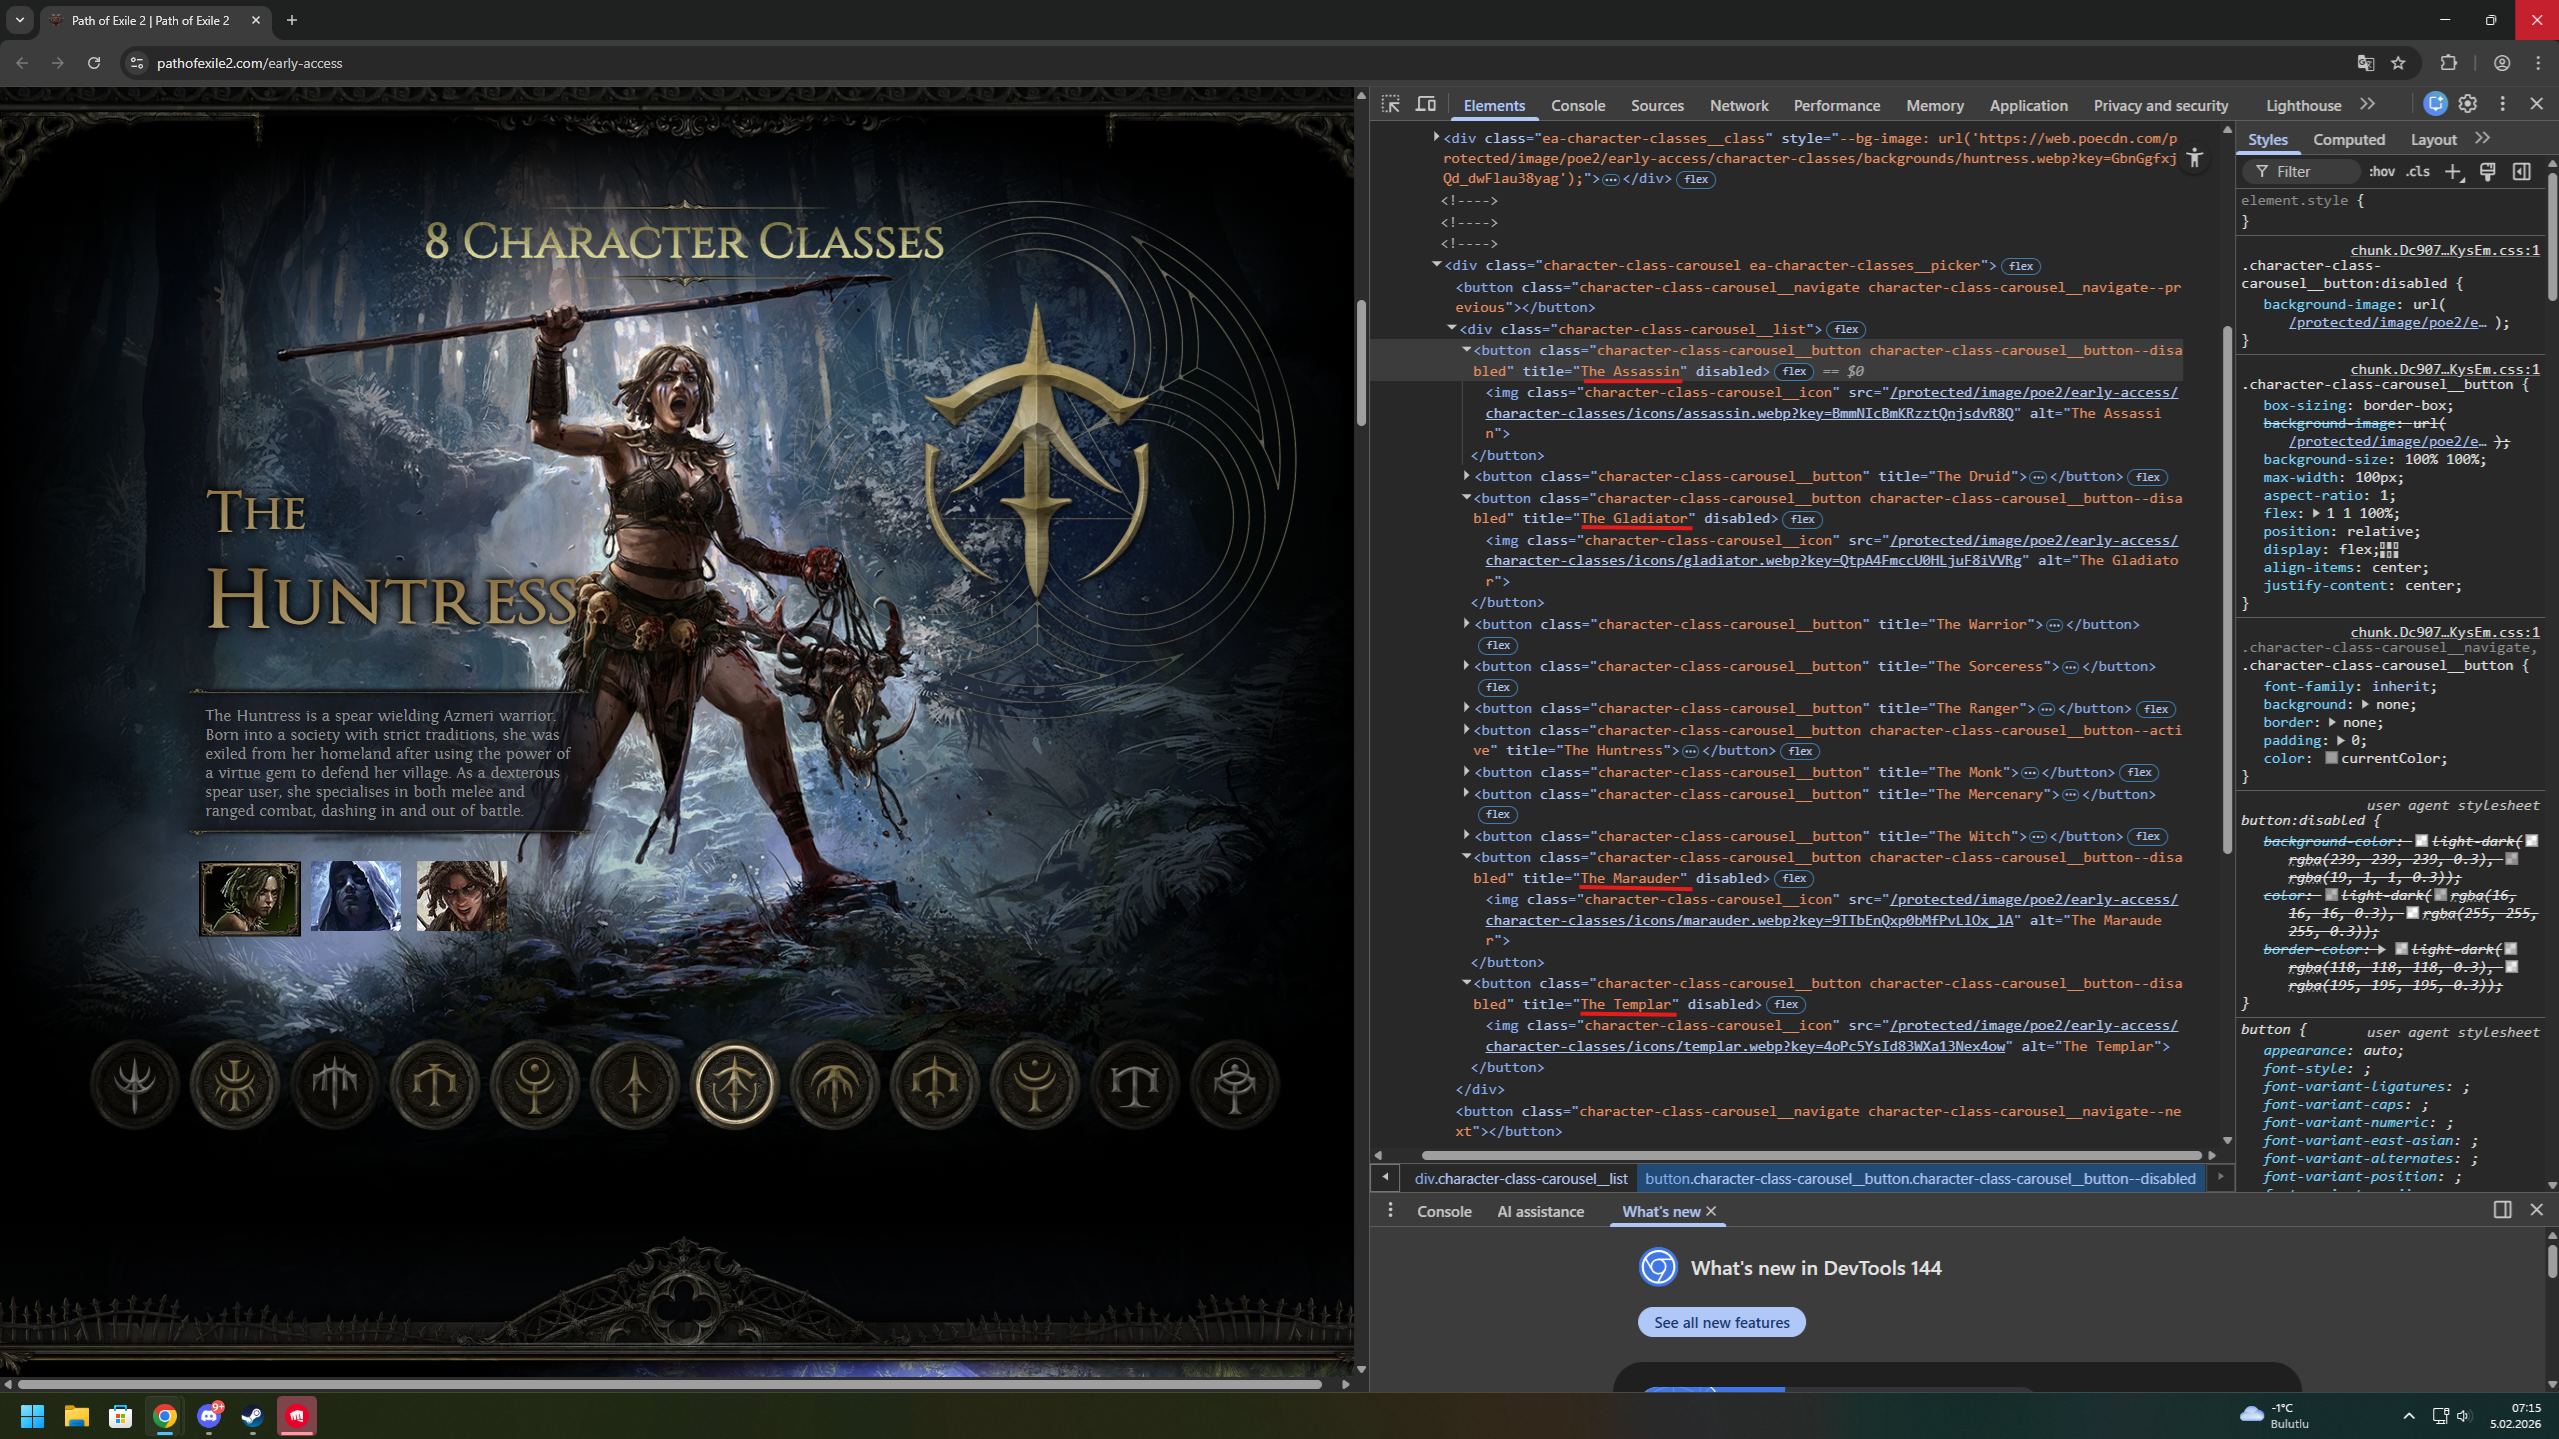Select The Druid class icon in carousel
Screen dimensions: 2559x1439
point(235,1084)
